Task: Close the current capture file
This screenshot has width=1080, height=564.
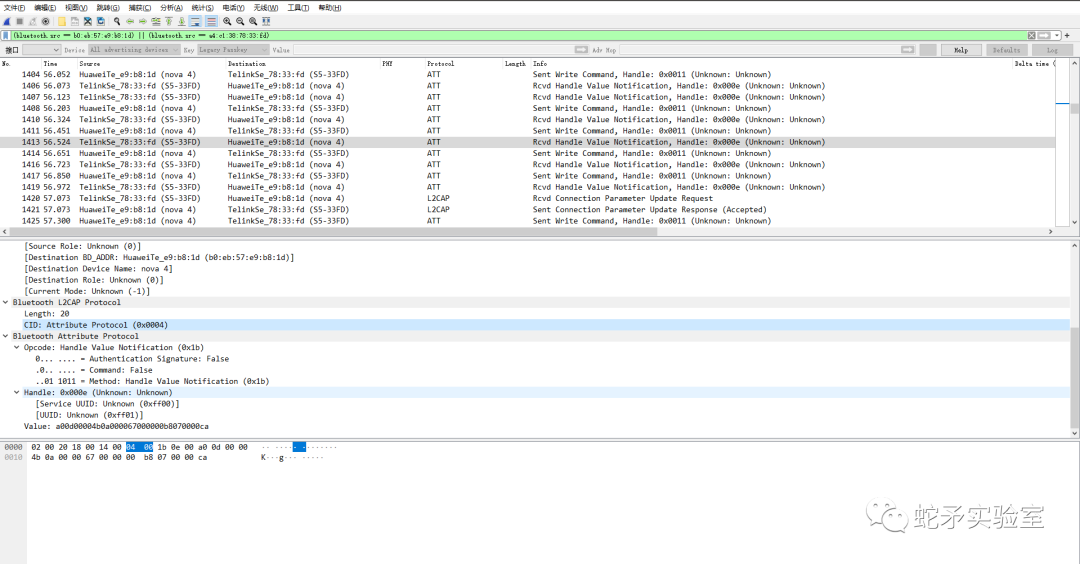Action: (x=87, y=21)
